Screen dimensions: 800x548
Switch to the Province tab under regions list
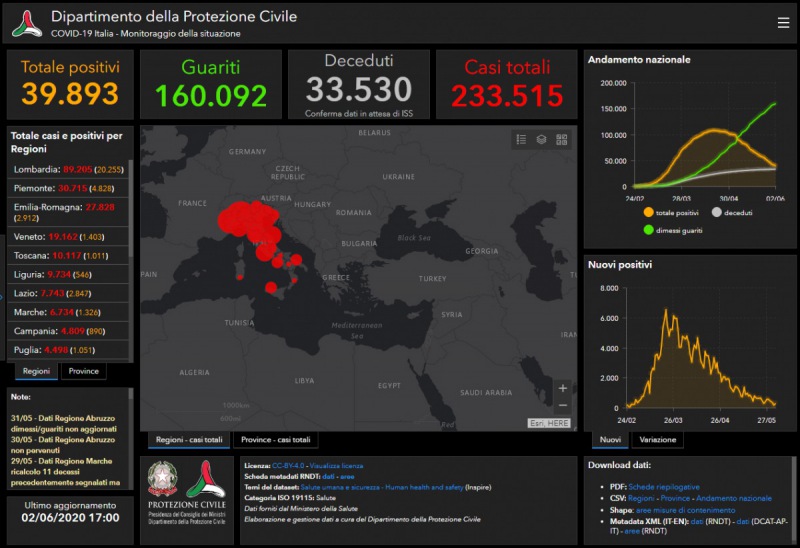[x=84, y=371]
